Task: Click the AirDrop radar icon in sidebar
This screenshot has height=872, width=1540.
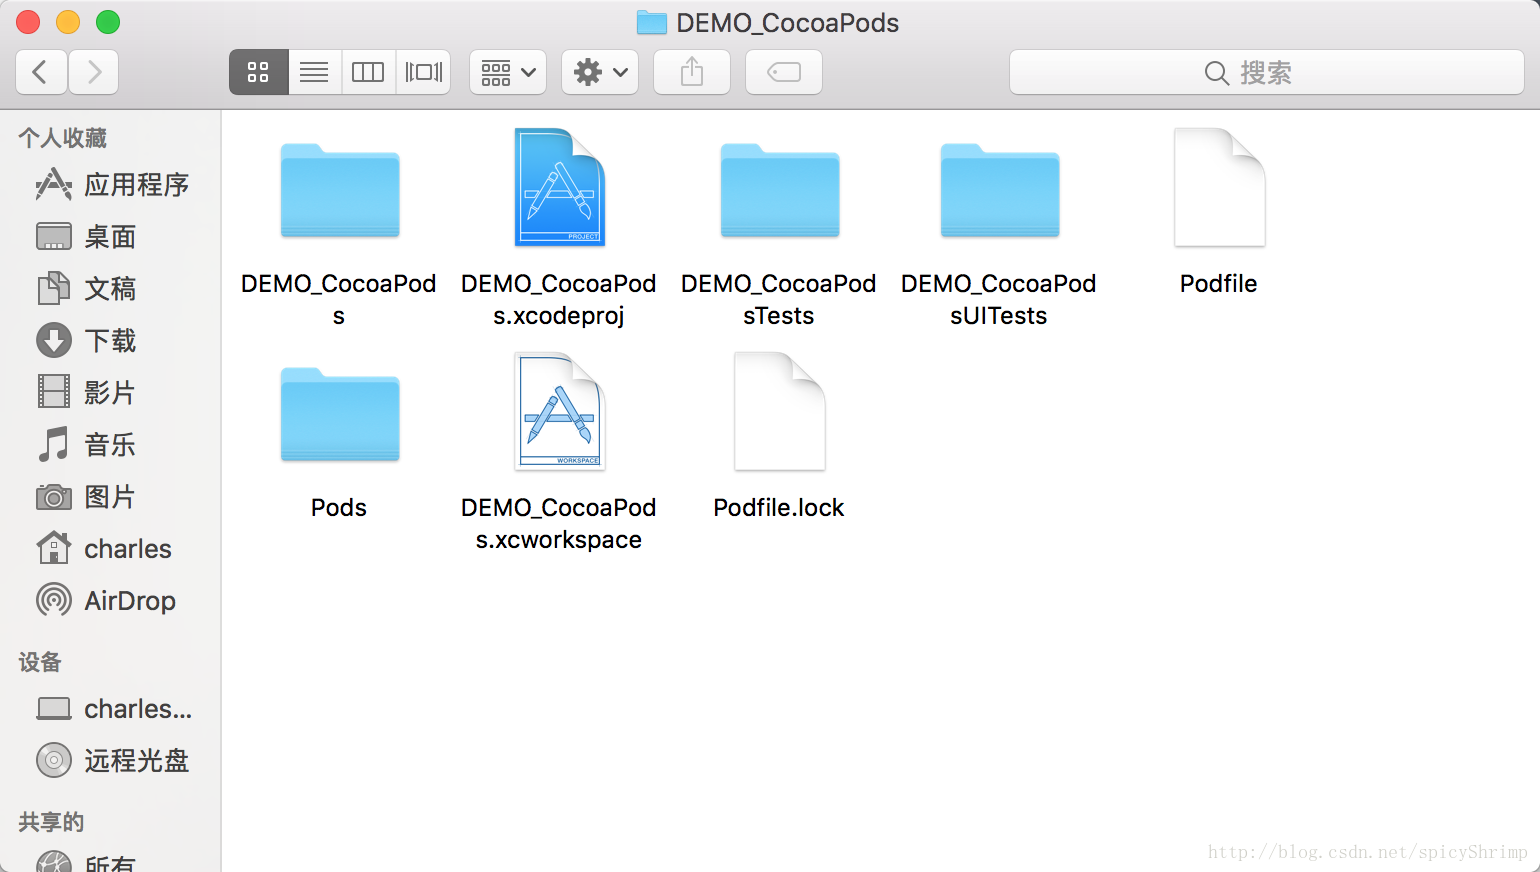Action: click(x=54, y=601)
